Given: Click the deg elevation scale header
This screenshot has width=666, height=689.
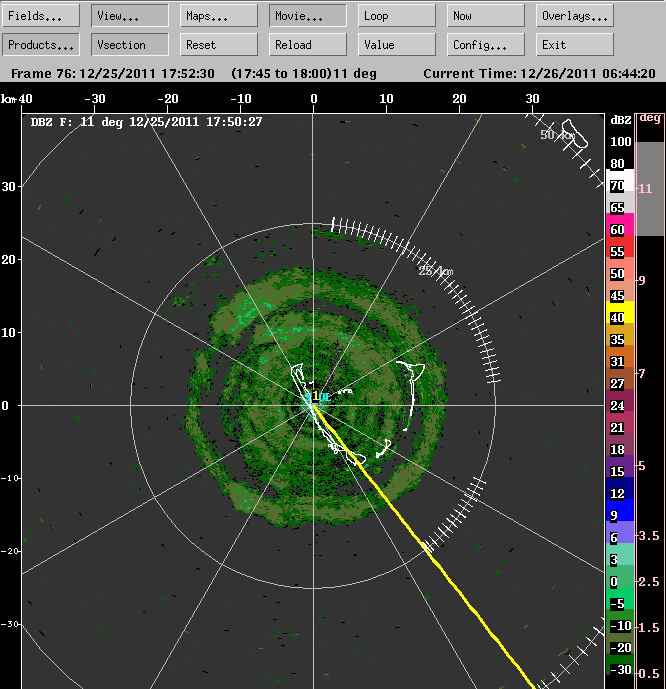Looking at the screenshot, I should [x=650, y=118].
